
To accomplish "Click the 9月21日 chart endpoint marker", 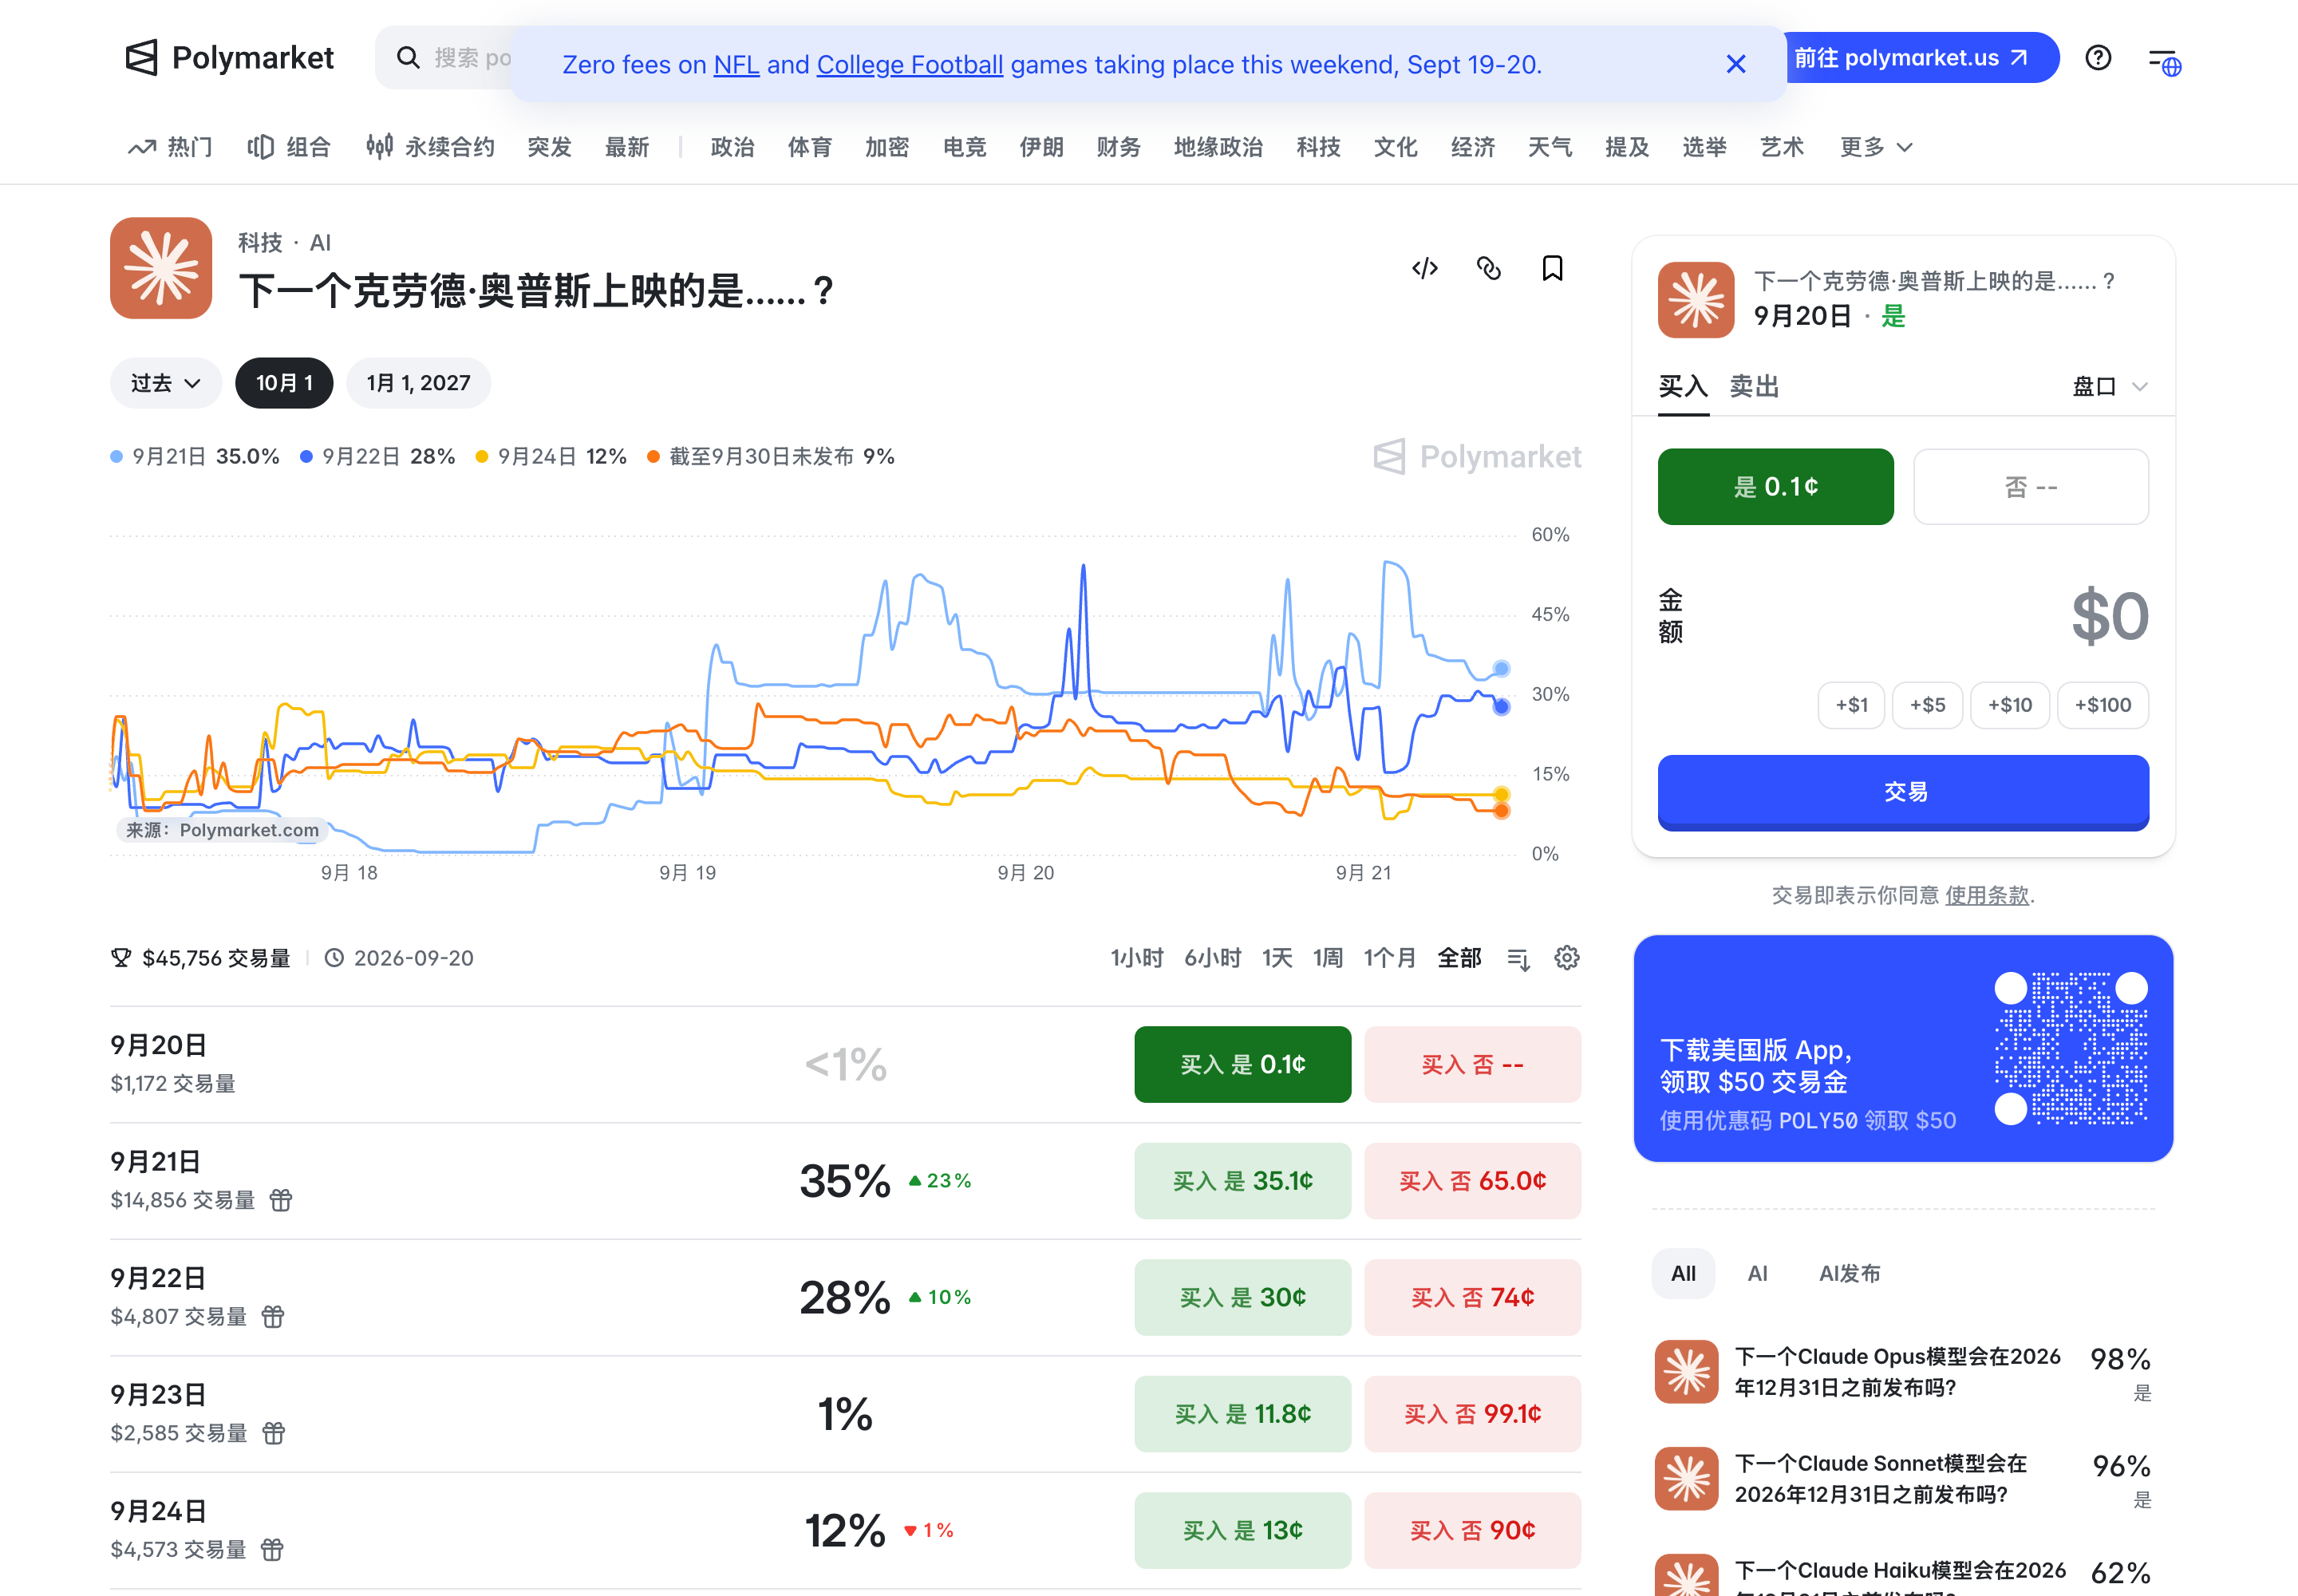I will tap(1501, 668).
